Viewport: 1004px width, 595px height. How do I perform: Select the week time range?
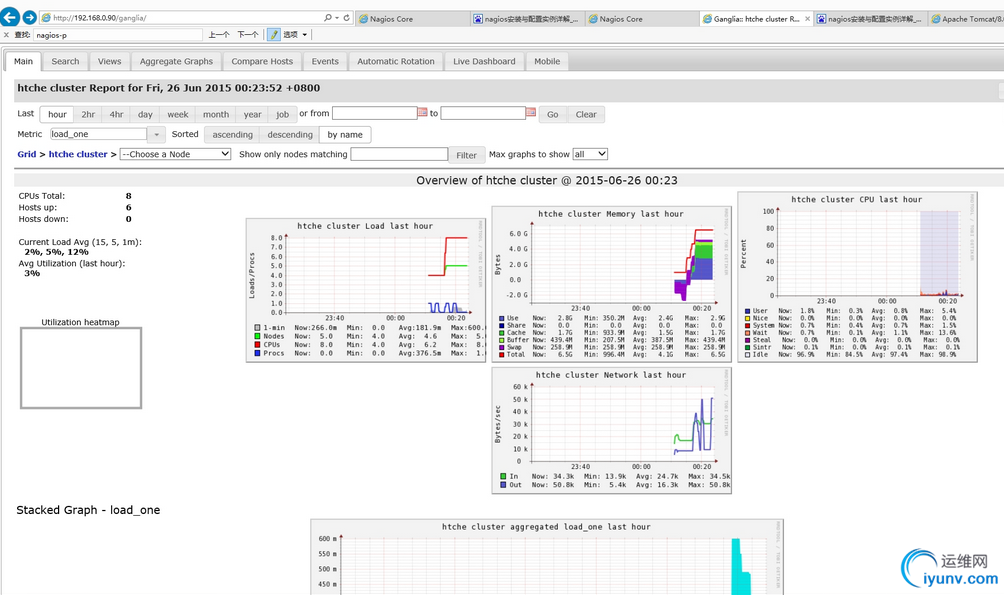(x=178, y=114)
